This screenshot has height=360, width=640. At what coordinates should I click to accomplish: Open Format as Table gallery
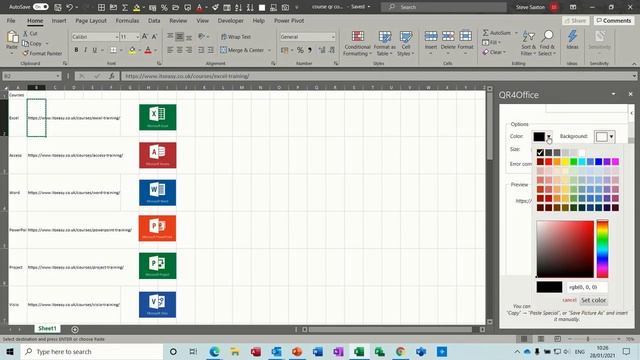tap(384, 43)
